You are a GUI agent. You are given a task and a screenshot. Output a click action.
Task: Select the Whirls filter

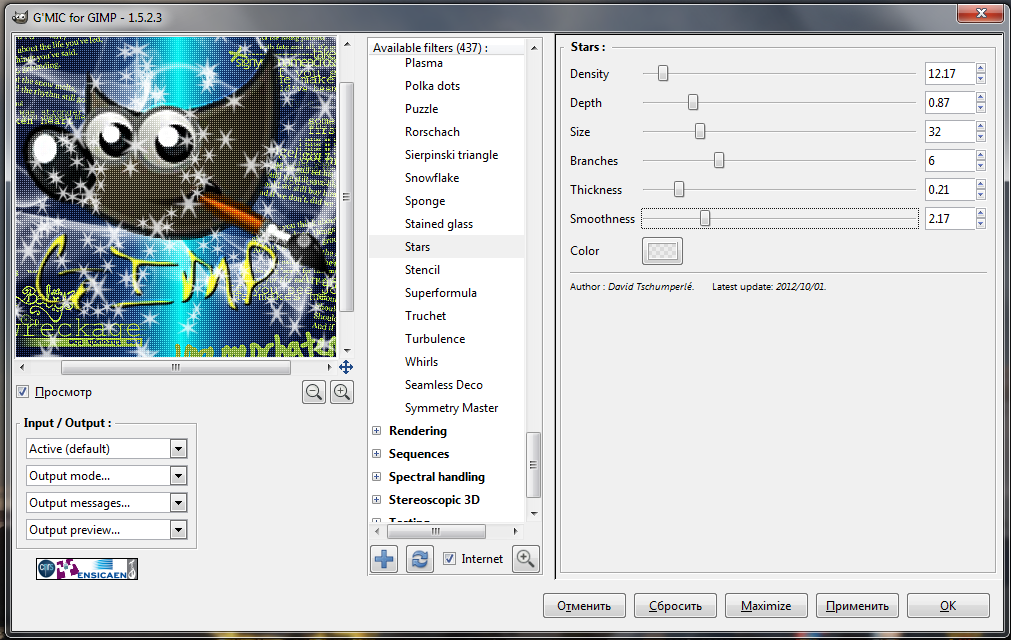click(421, 362)
